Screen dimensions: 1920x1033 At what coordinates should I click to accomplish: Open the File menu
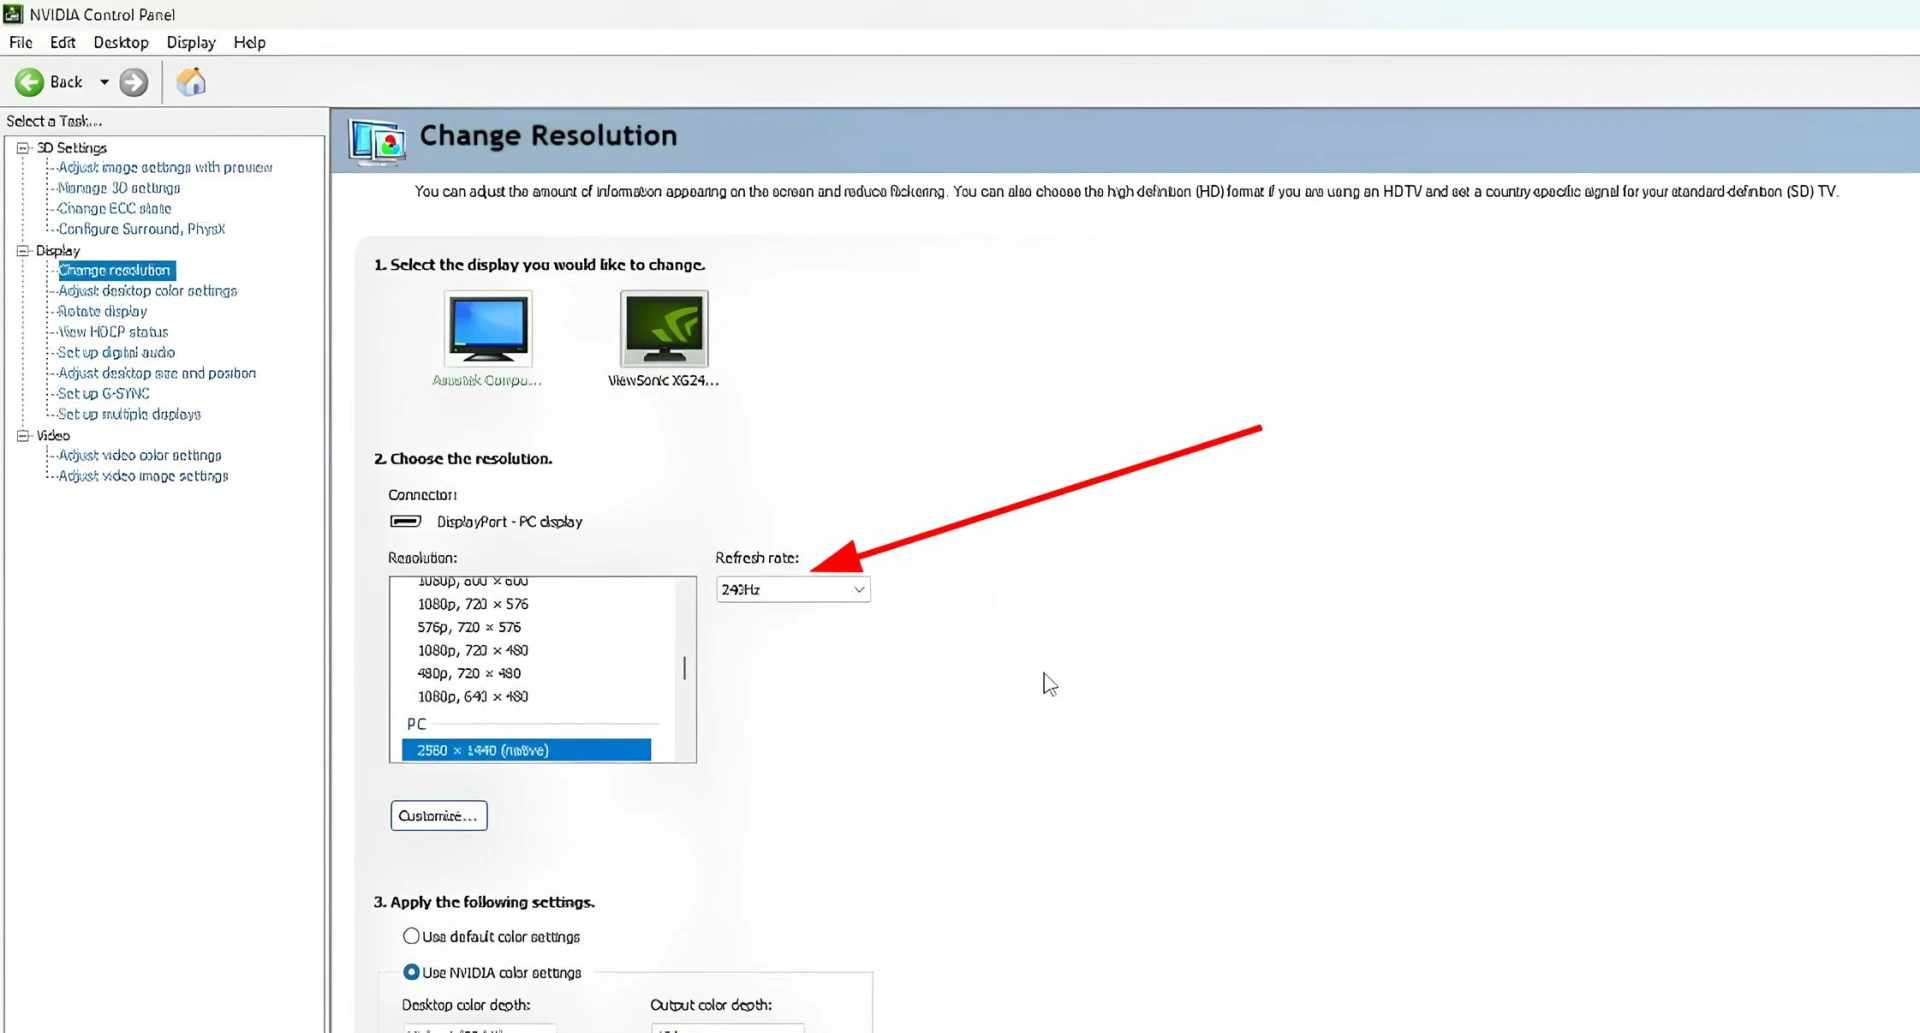point(20,42)
